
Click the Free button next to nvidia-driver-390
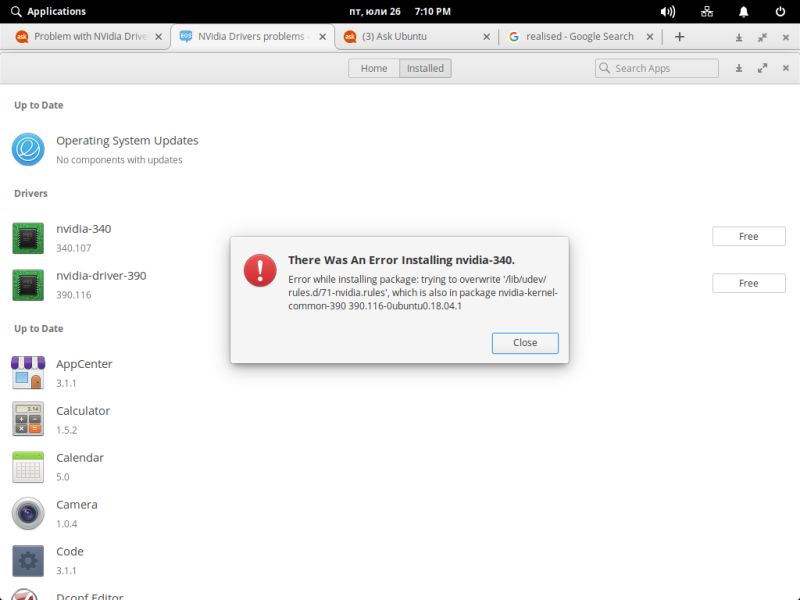[748, 283]
